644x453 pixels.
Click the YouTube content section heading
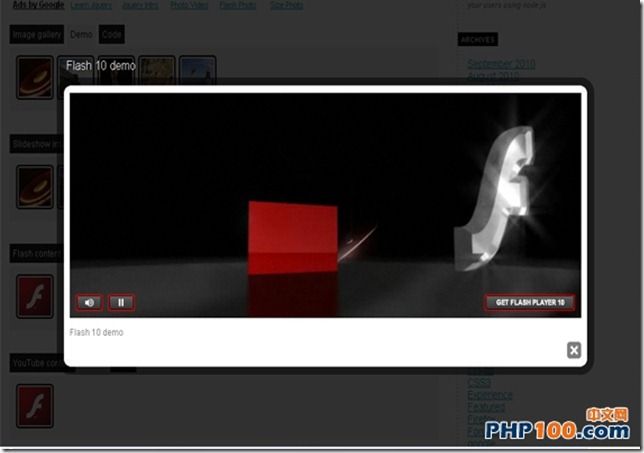point(38,363)
